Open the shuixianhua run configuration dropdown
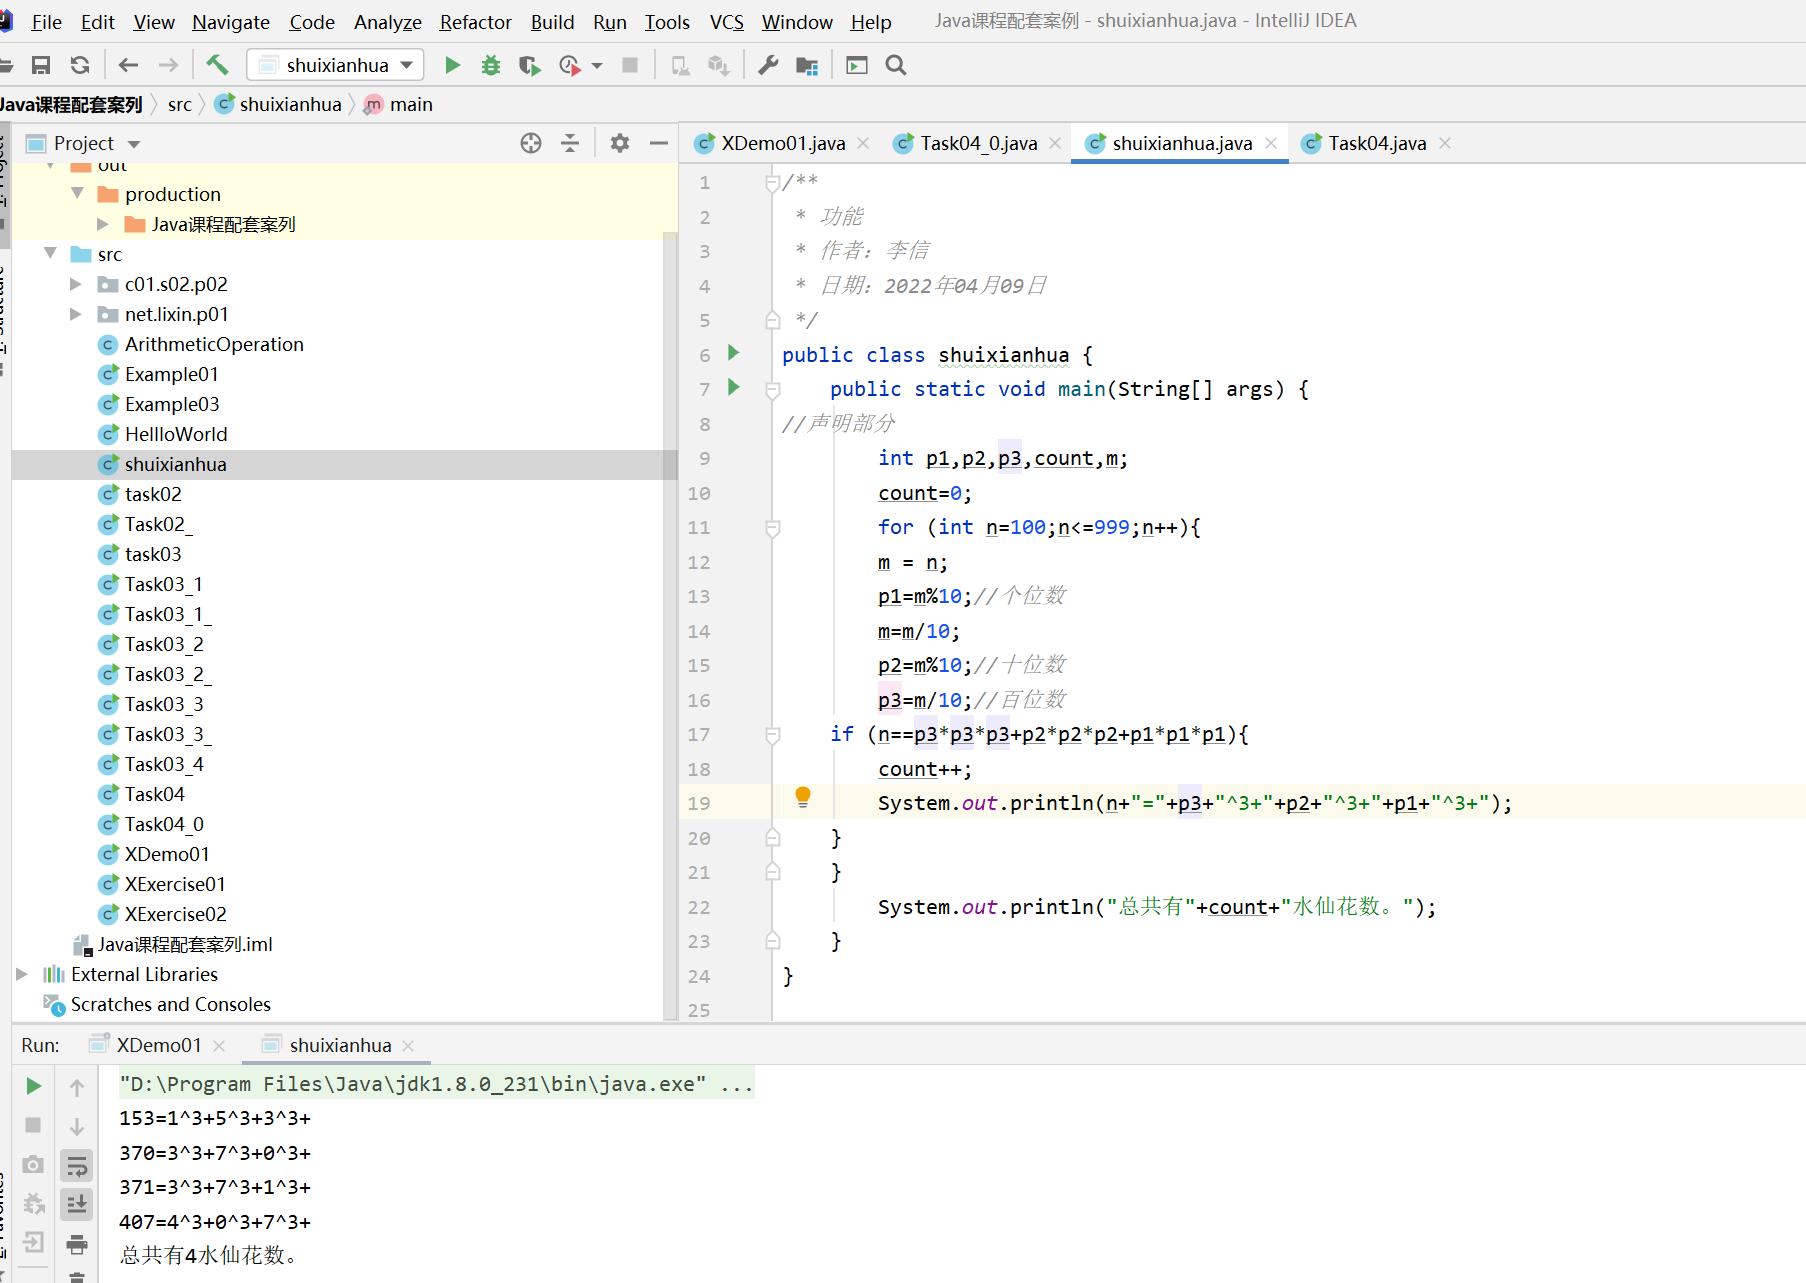This screenshot has width=1806, height=1283. coord(335,65)
